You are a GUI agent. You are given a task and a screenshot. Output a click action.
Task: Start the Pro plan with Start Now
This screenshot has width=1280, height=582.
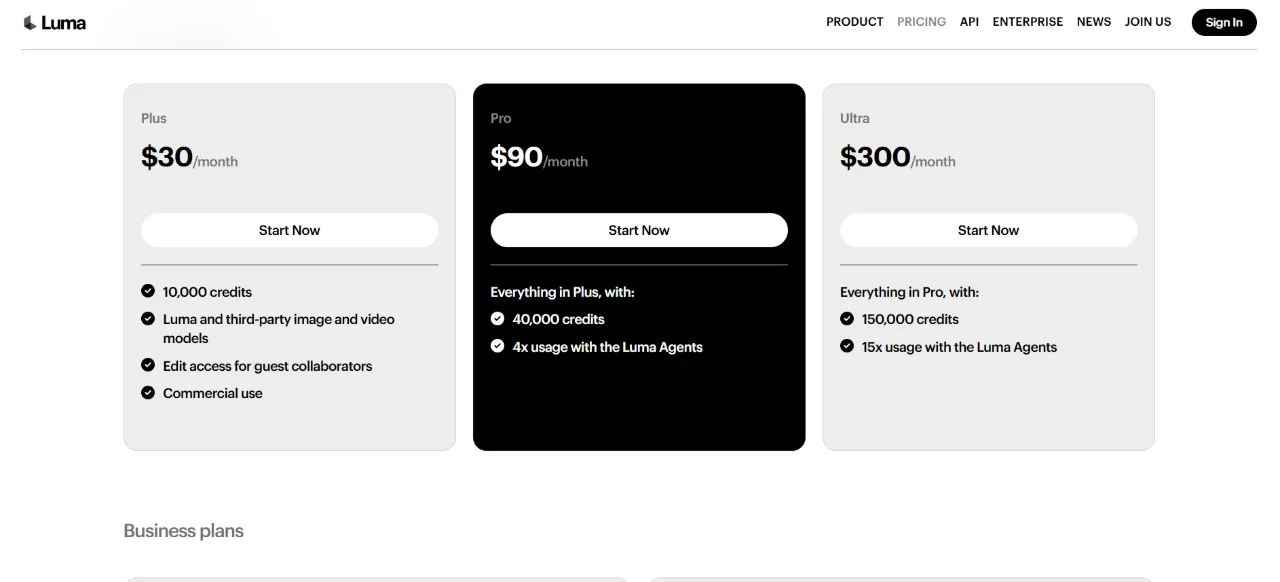point(639,230)
